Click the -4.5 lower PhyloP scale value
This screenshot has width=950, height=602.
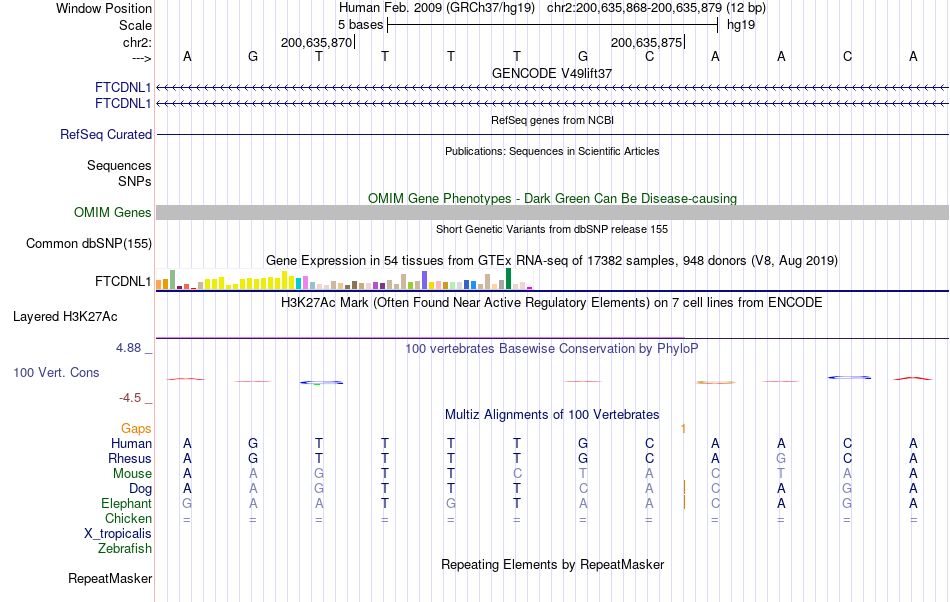[x=130, y=397]
